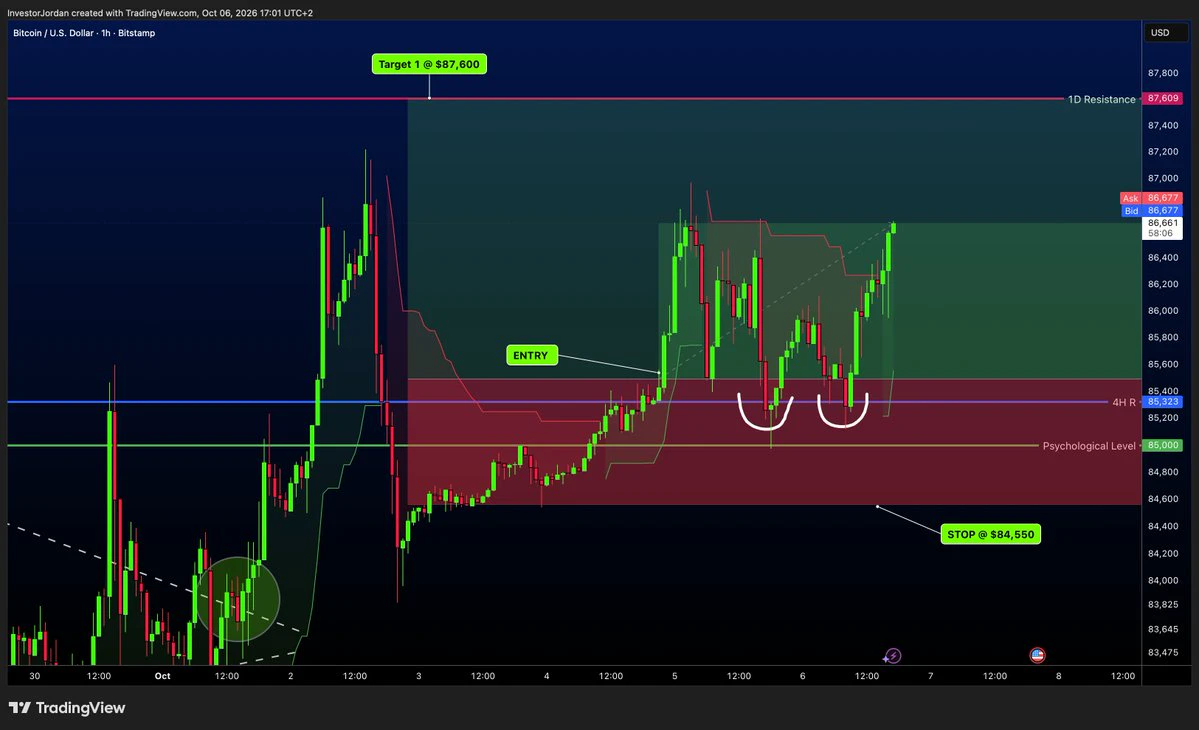Click 87,800 on the price axis
Image resolution: width=1199 pixels, height=730 pixels.
(x=1162, y=73)
